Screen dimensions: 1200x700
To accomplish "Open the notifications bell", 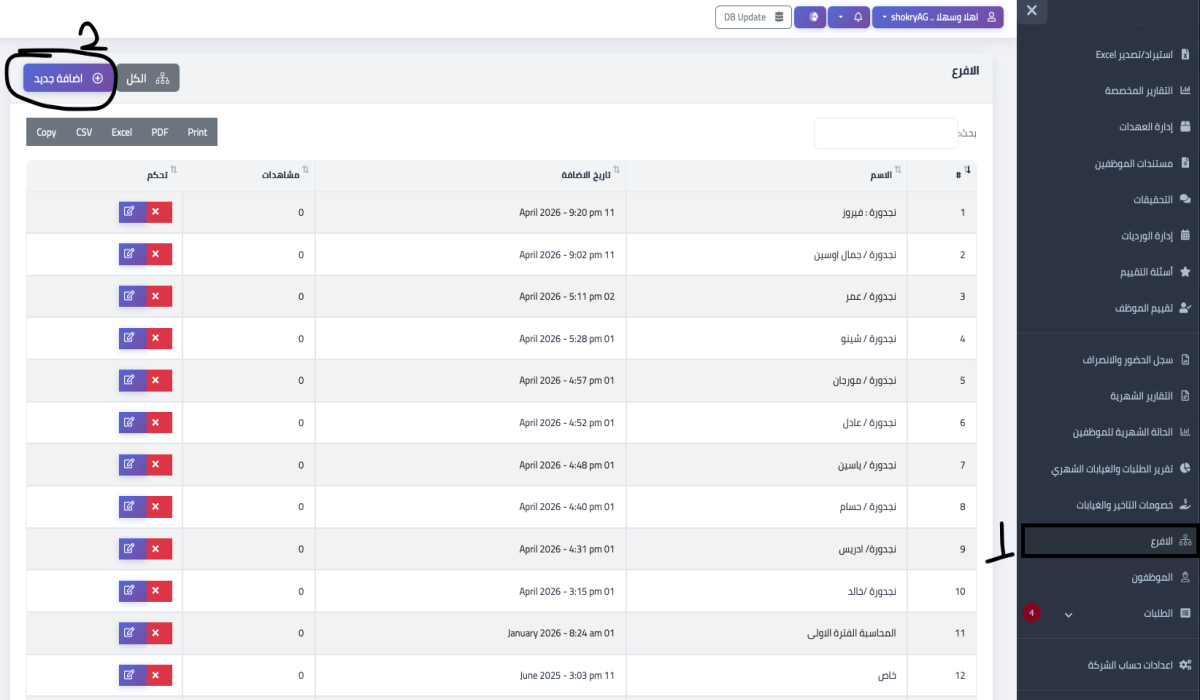I will point(856,17).
